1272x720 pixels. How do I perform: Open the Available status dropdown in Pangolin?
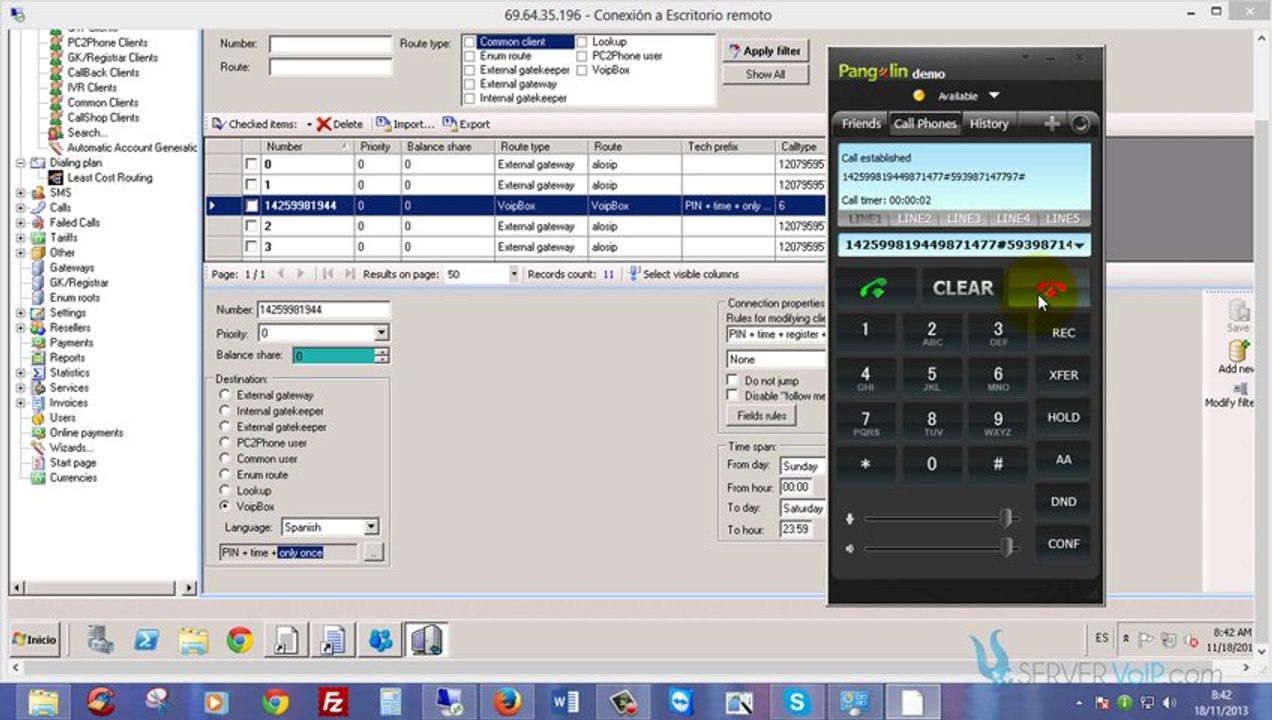(x=994, y=96)
